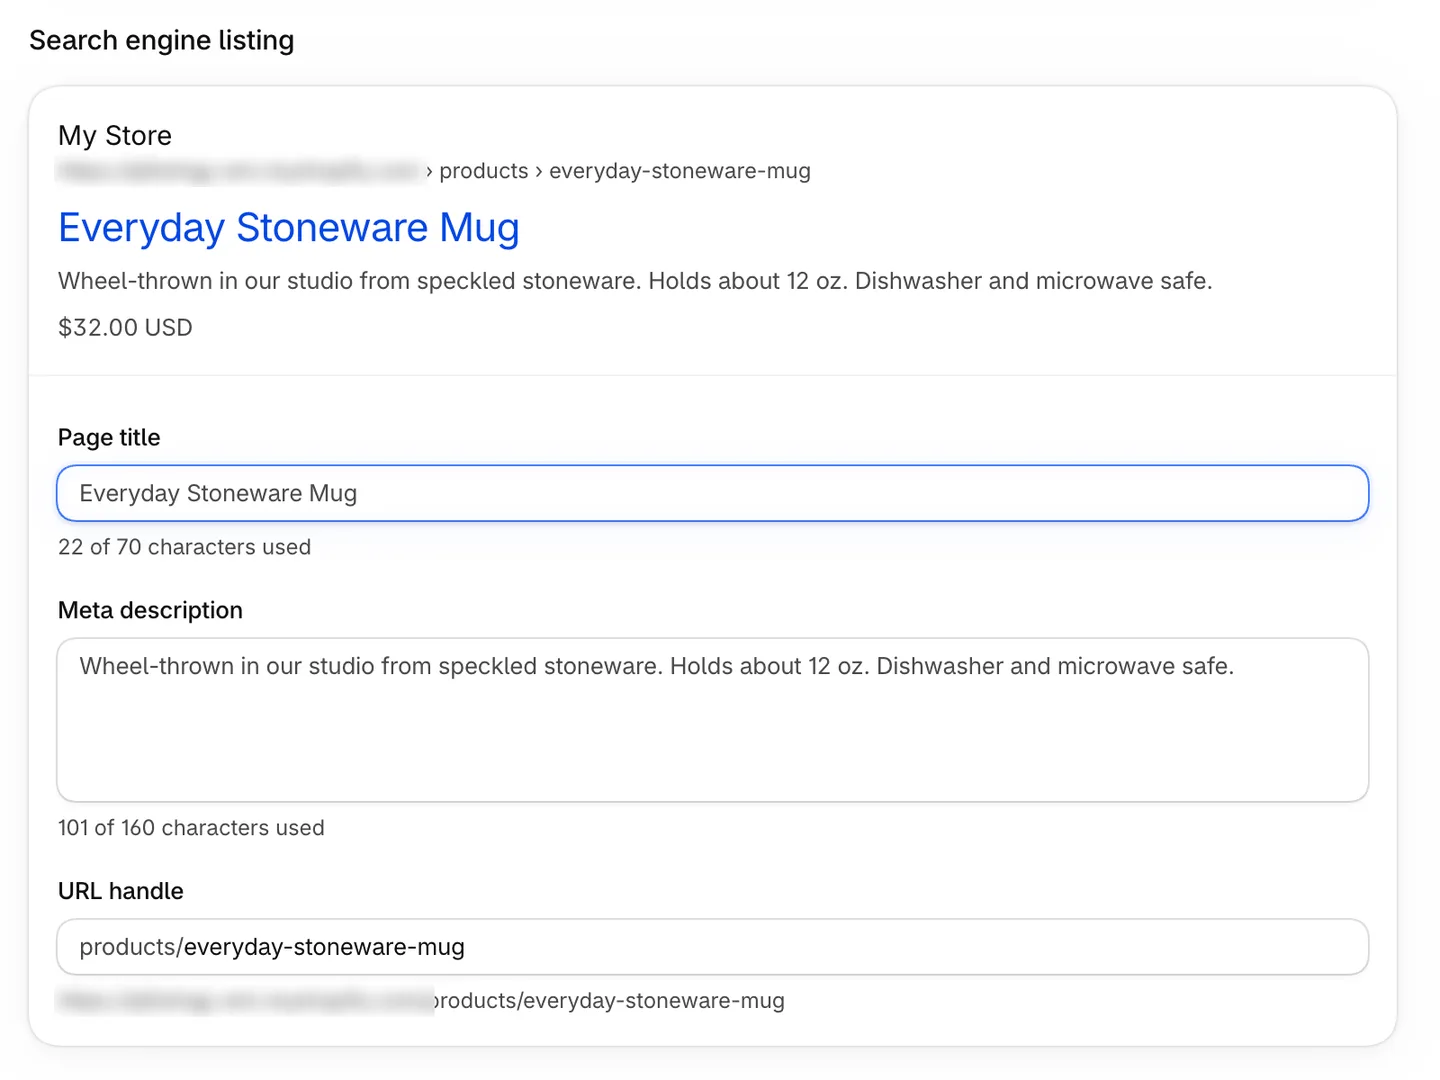Viewport: 1440px width, 1080px height.
Task: Focus the Meta description text area
Action: [712, 720]
